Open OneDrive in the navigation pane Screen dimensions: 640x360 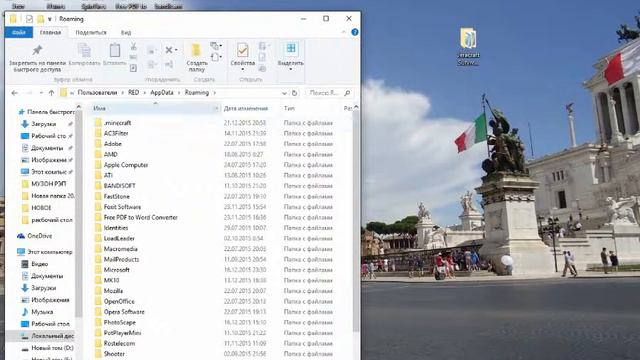click(39, 236)
